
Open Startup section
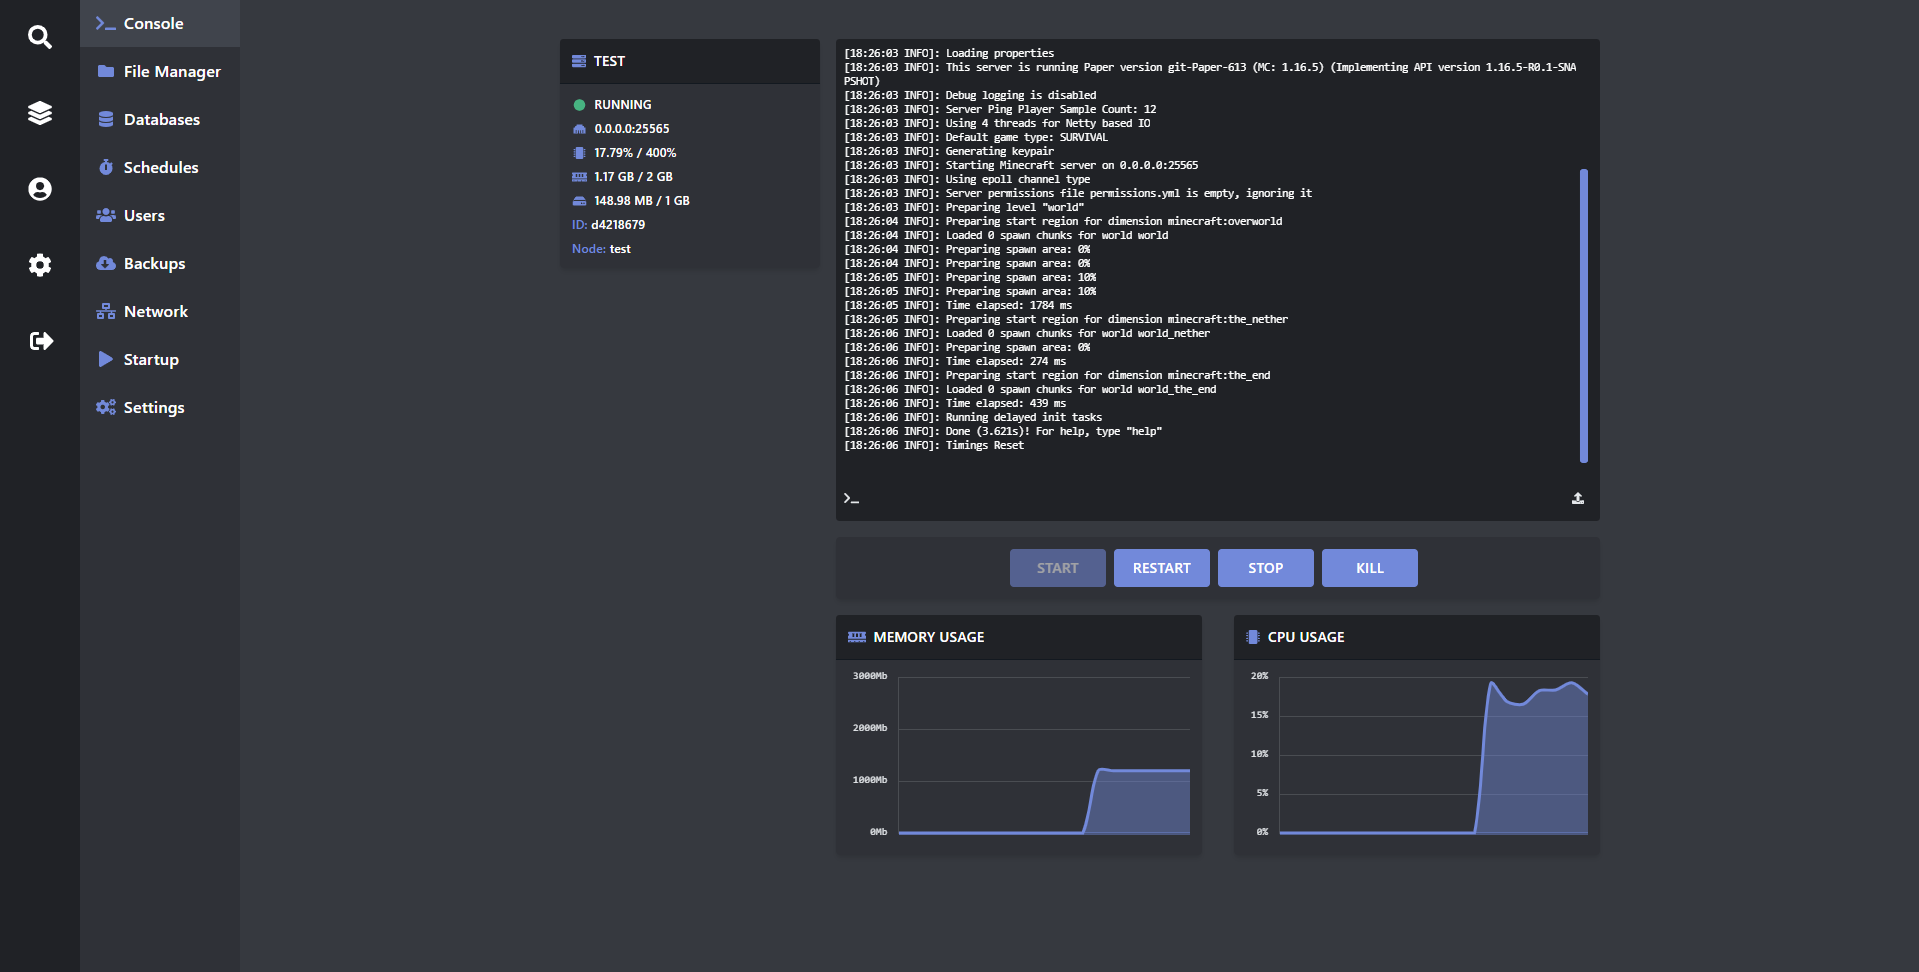[160, 359]
